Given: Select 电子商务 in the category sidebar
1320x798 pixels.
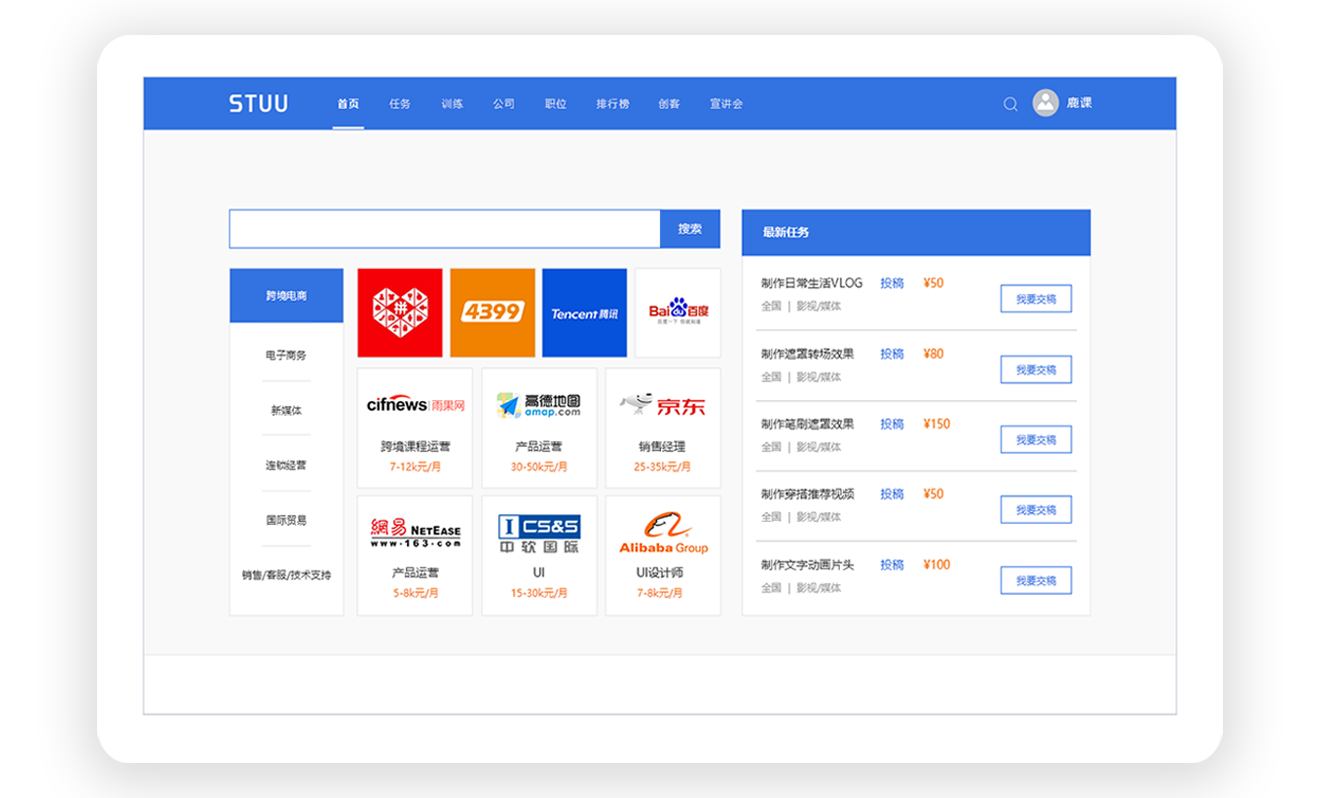Looking at the screenshot, I should pos(286,355).
